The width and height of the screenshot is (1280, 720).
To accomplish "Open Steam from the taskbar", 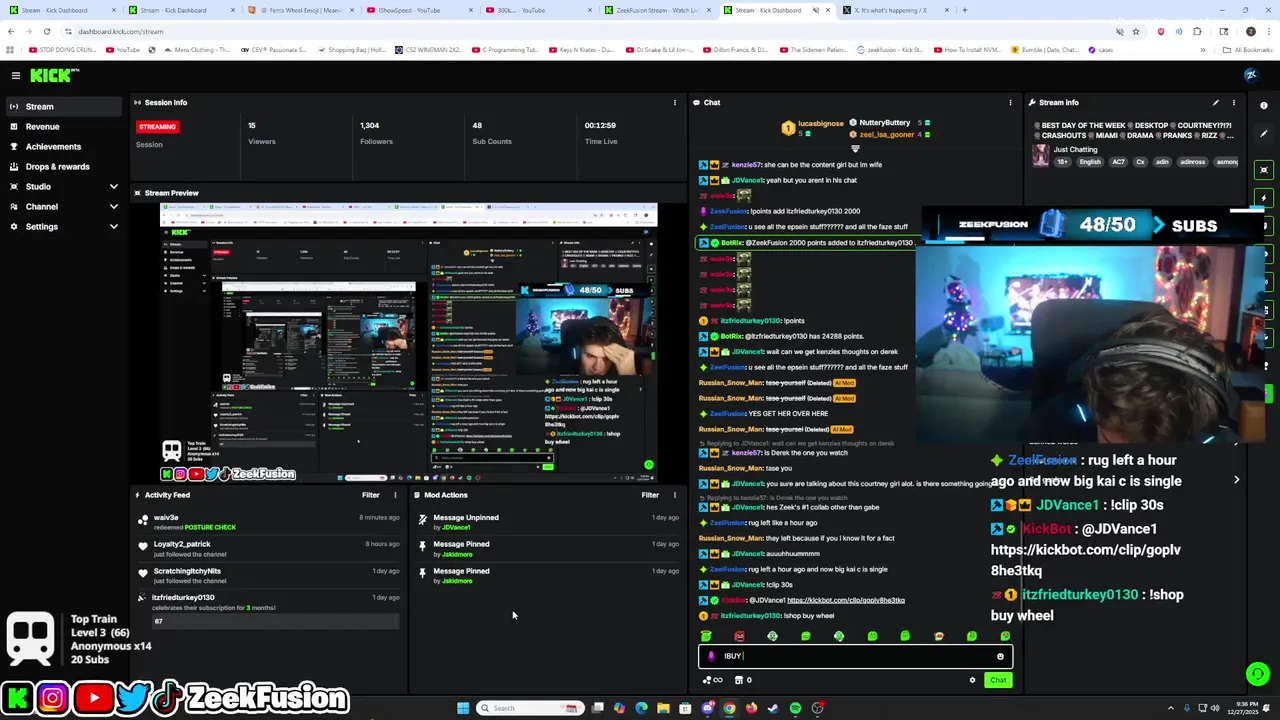I will pyautogui.click(x=773, y=708).
